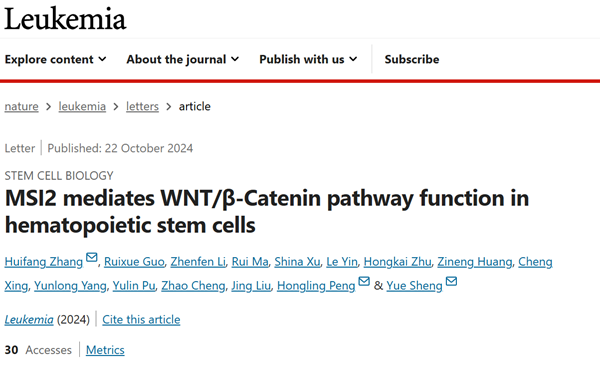Open the Cite this article link
The height and width of the screenshot is (367, 600).
point(141,320)
